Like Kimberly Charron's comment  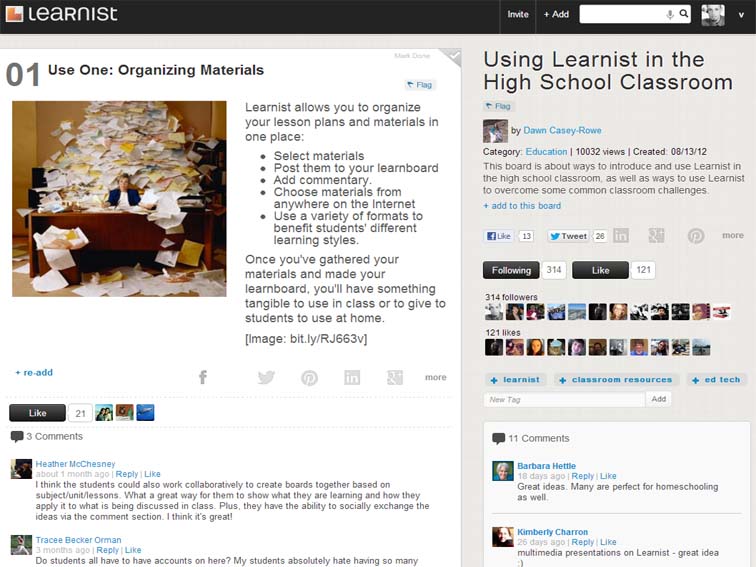point(608,542)
